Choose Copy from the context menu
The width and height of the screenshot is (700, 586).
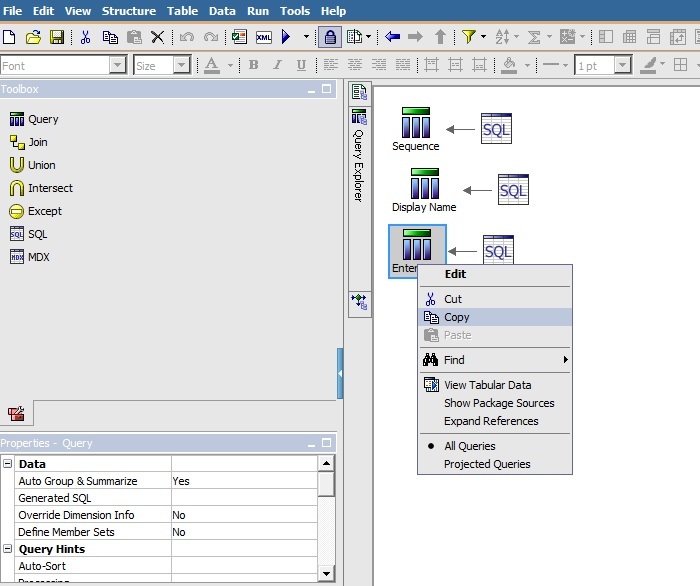[x=495, y=317]
